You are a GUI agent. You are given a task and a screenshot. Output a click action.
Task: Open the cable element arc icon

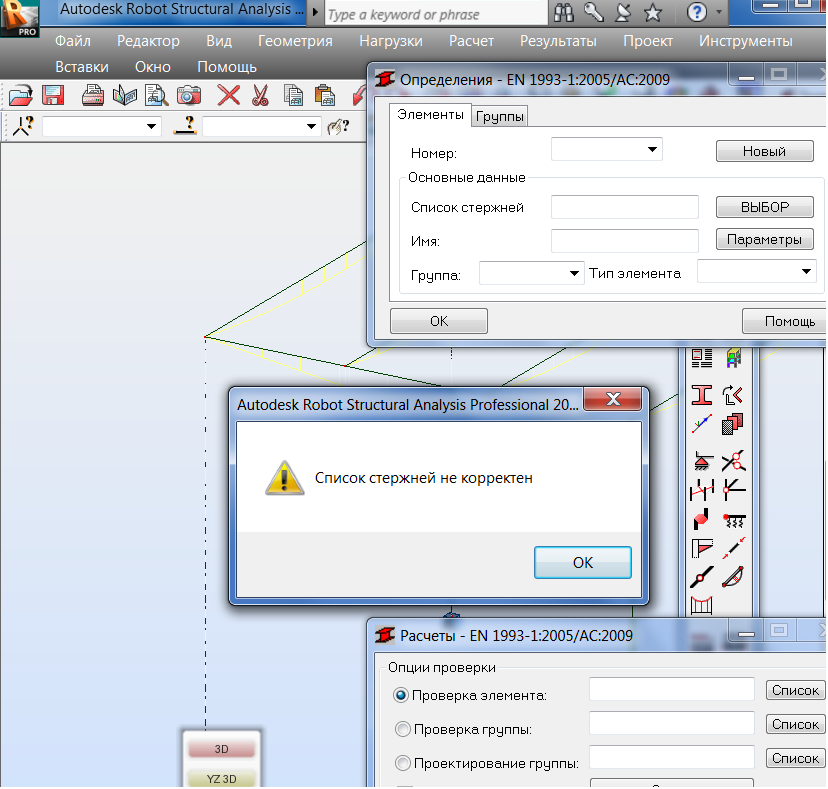pyautogui.click(x=733, y=577)
